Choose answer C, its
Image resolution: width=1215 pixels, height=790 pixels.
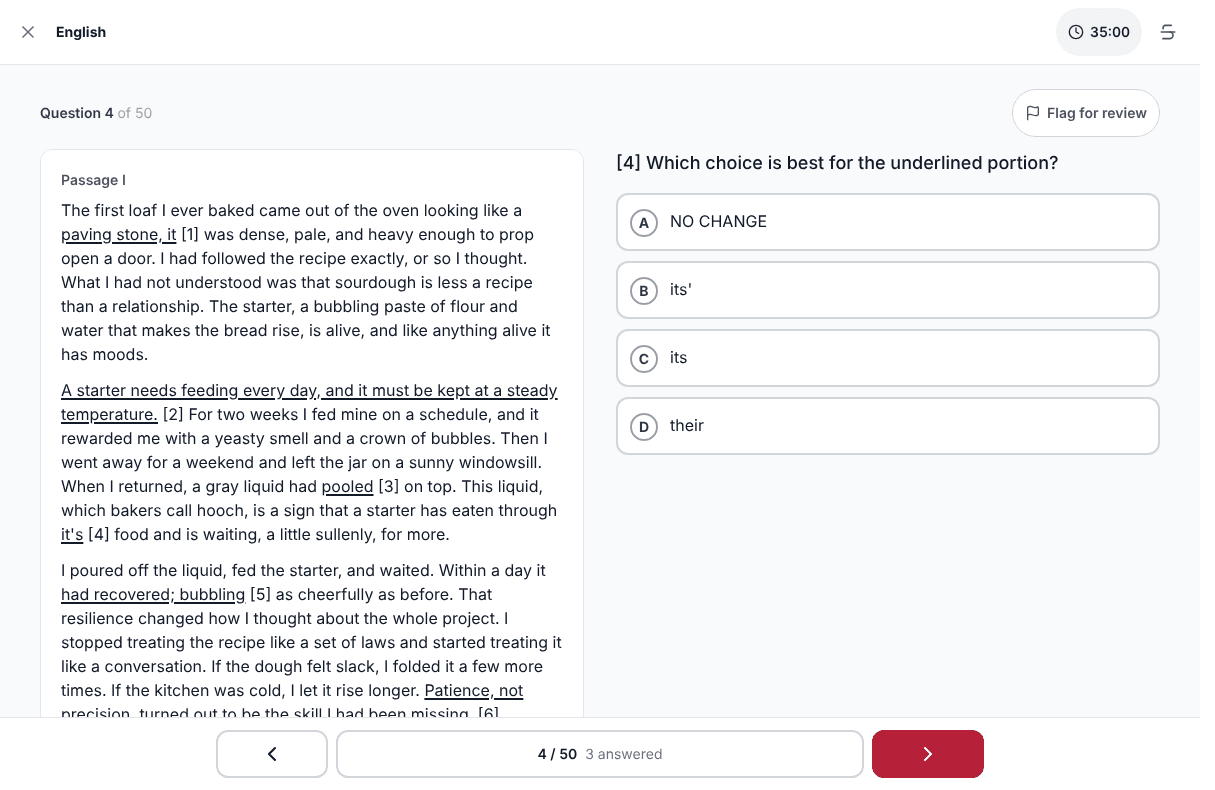coord(888,358)
